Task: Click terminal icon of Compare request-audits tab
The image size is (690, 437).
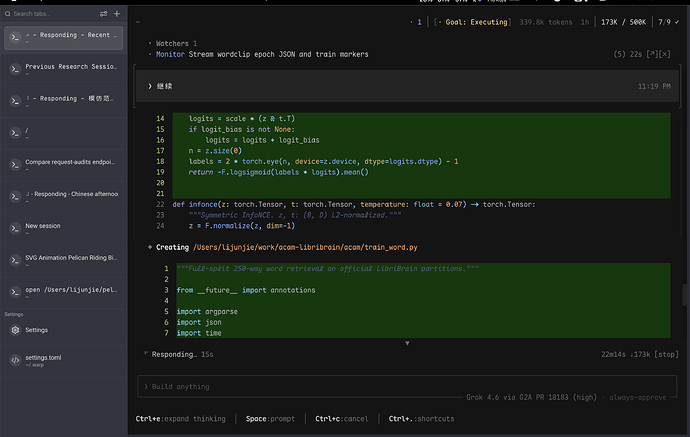Action: pyautogui.click(x=15, y=165)
